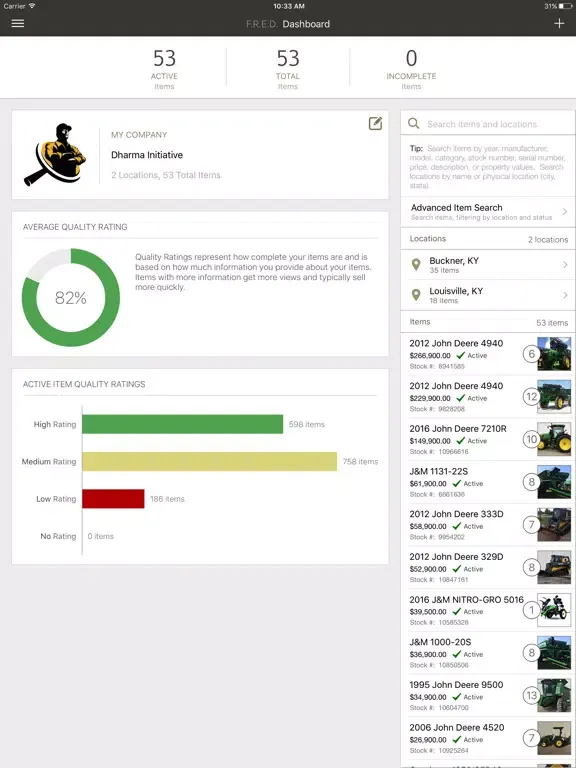Tap photo count badge on J&M 1131-22S

click(531, 482)
